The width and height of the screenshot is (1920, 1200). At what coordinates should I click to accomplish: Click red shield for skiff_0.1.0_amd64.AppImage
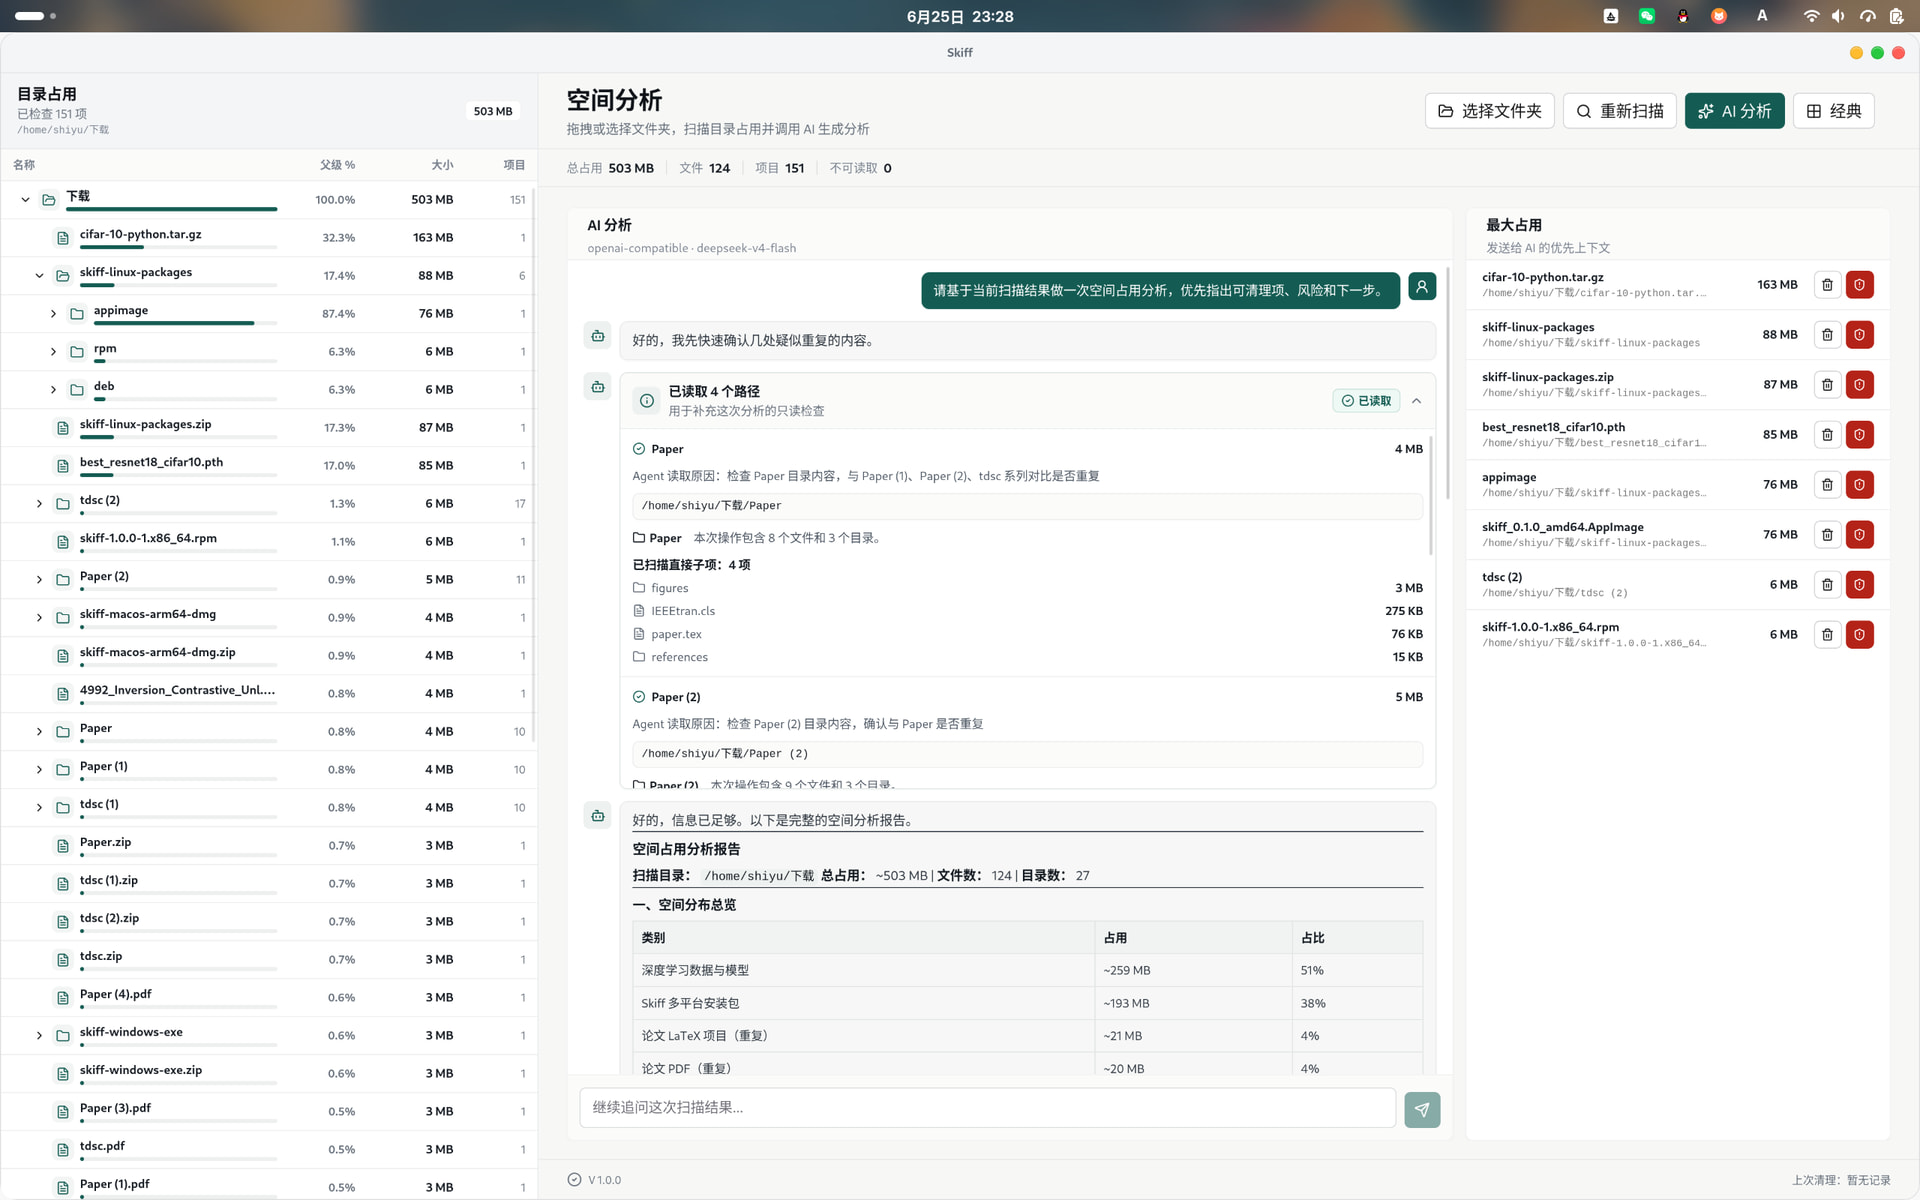pos(1859,535)
